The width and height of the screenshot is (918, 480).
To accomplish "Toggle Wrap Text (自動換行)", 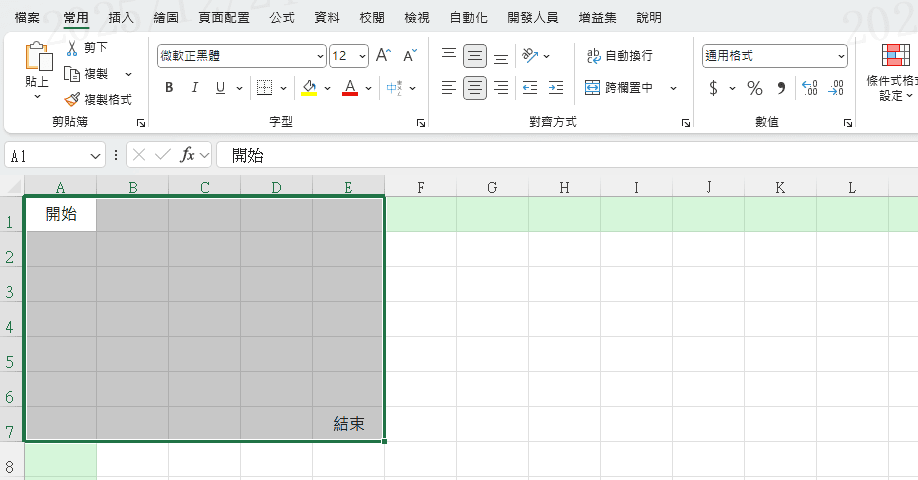I will pyautogui.click(x=620, y=56).
